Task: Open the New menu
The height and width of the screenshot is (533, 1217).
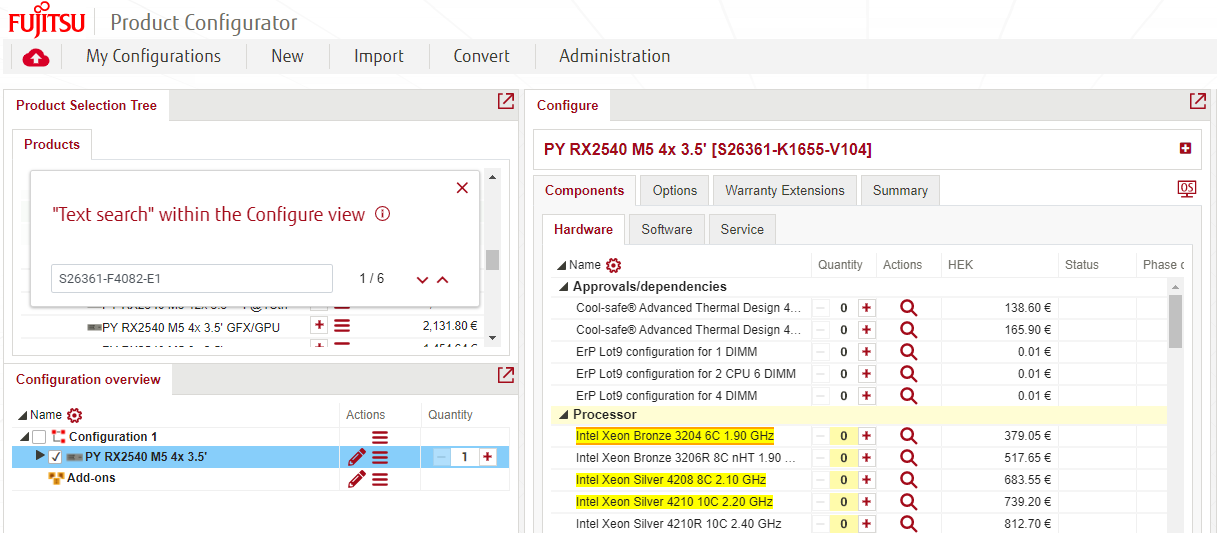Action: (287, 56)
